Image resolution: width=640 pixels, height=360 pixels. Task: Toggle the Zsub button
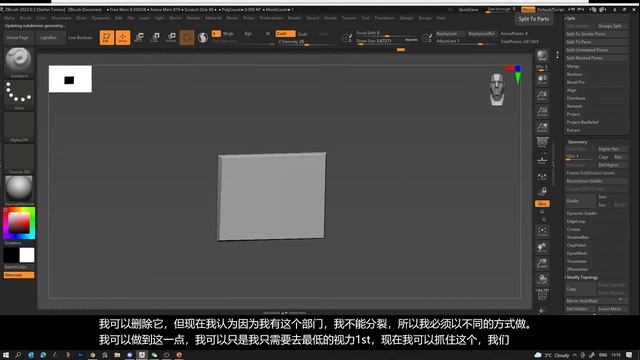(302, 34)
